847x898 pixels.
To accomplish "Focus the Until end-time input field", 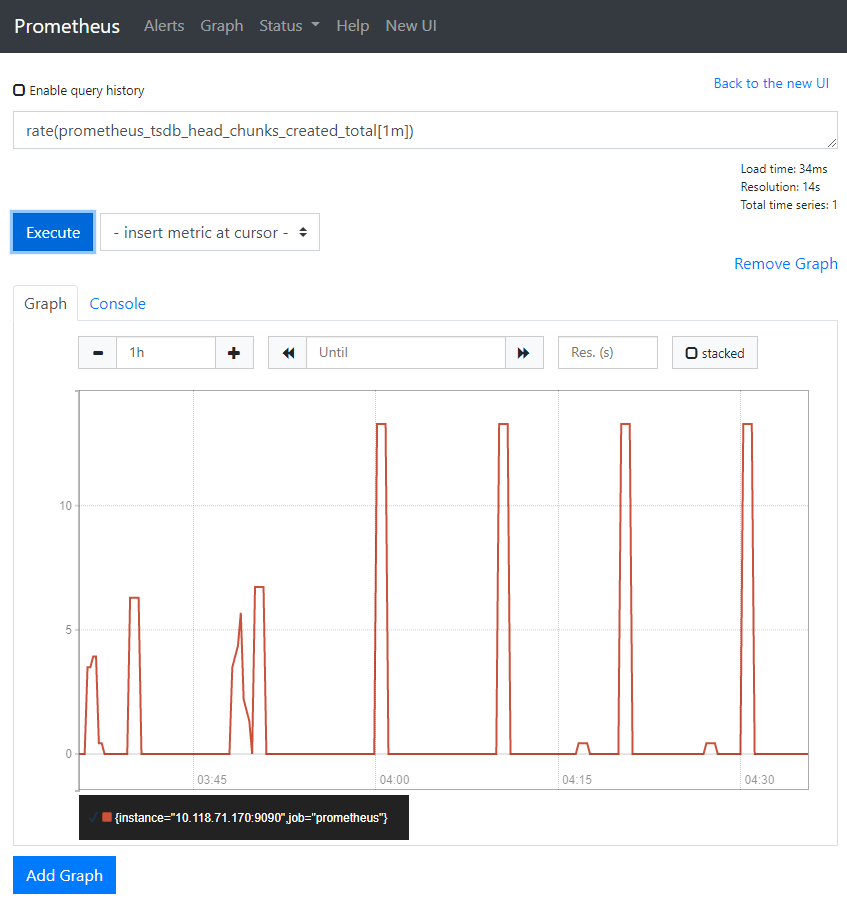I will [406, 353].
